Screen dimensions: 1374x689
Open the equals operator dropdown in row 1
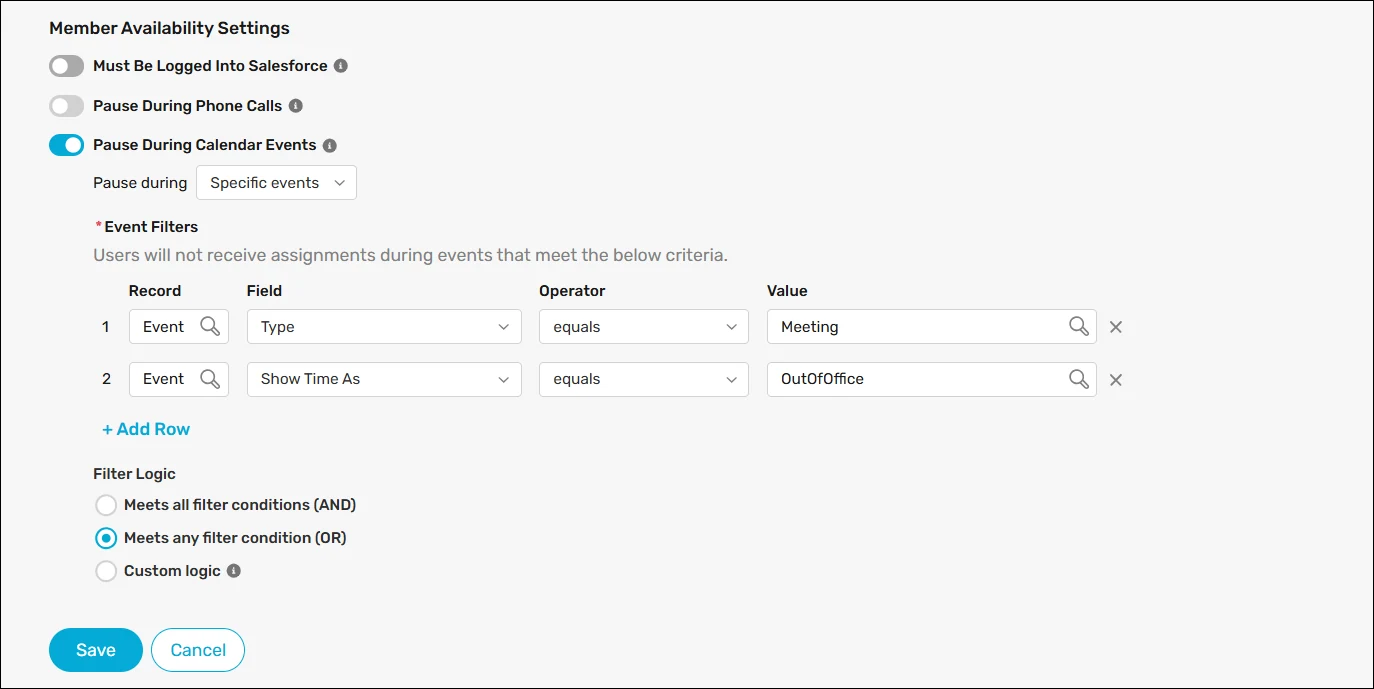(644, 327)
